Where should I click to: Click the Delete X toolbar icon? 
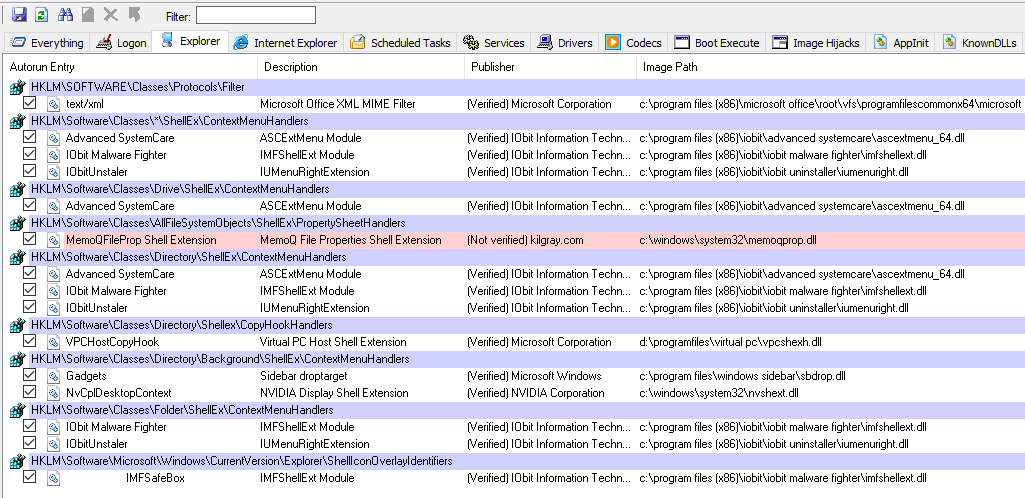(x=111, y=15)
